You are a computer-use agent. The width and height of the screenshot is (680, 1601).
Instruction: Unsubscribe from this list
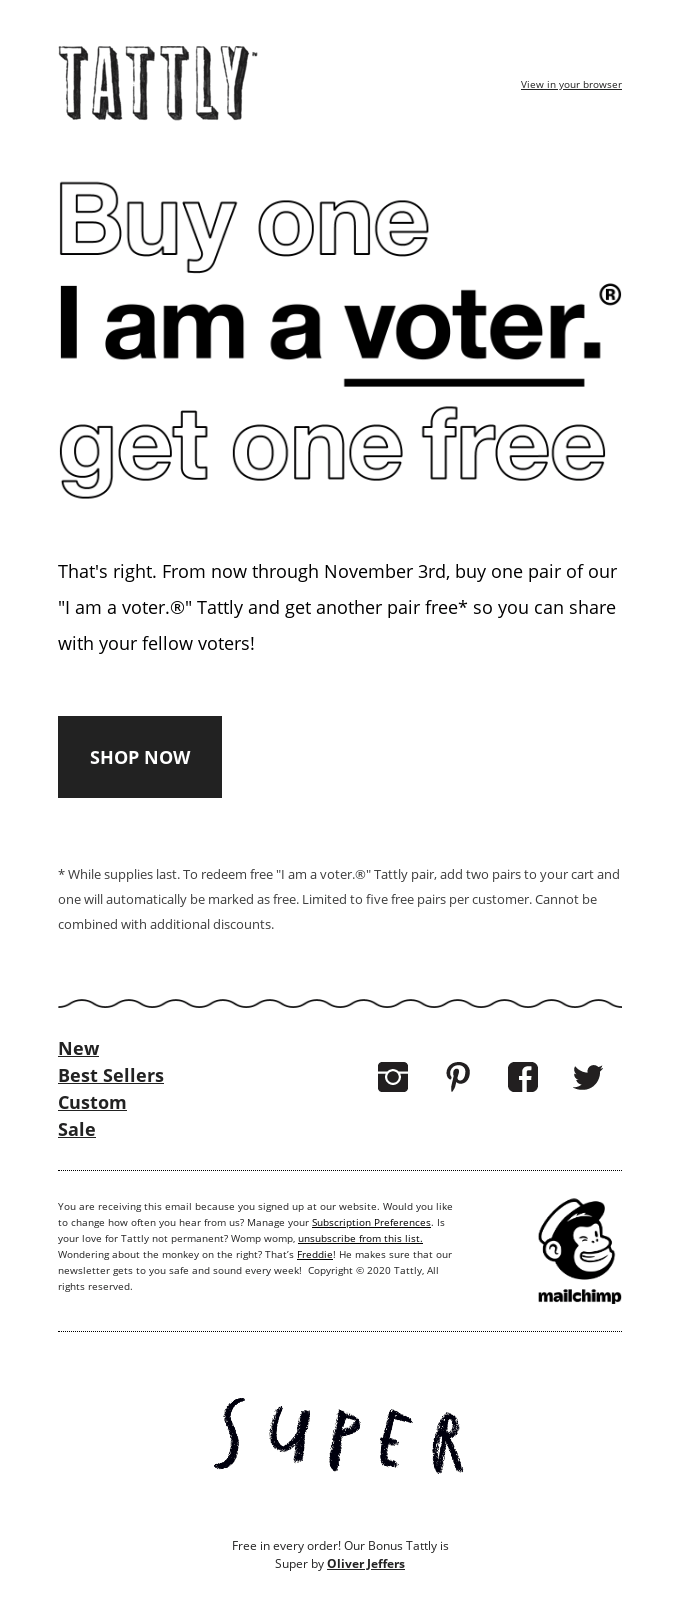[363, 1238]
